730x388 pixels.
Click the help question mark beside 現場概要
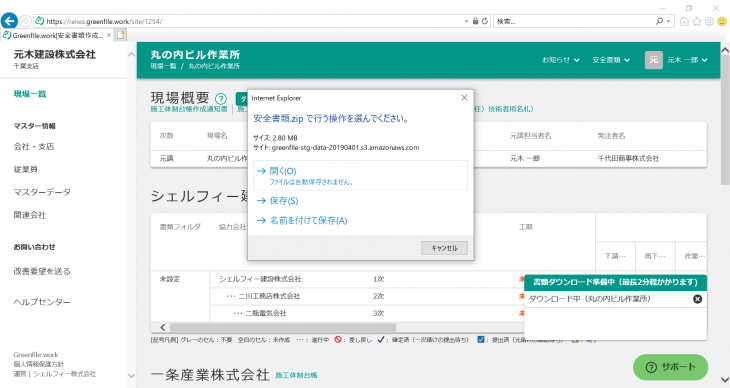(221, 99)
